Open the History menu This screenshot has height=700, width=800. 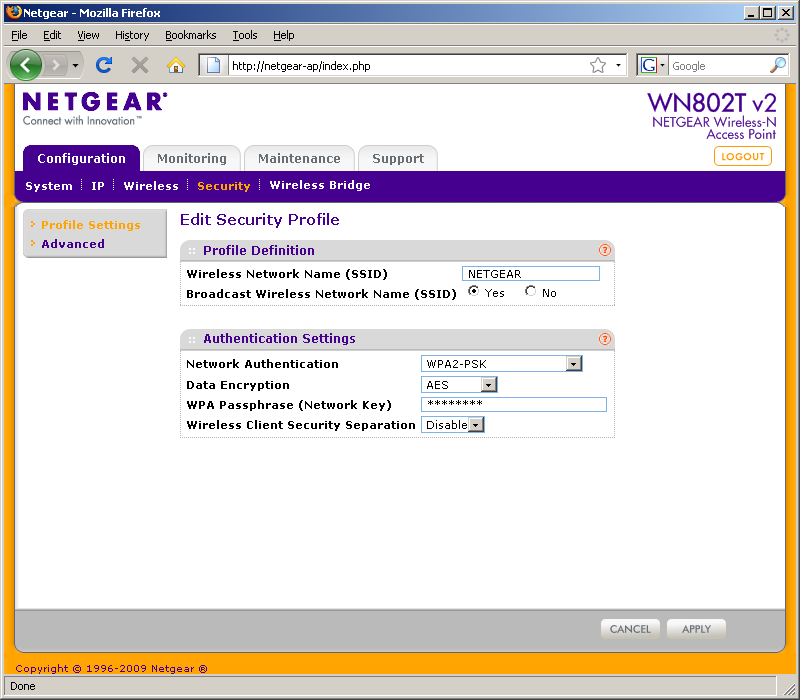click(132, 35)
